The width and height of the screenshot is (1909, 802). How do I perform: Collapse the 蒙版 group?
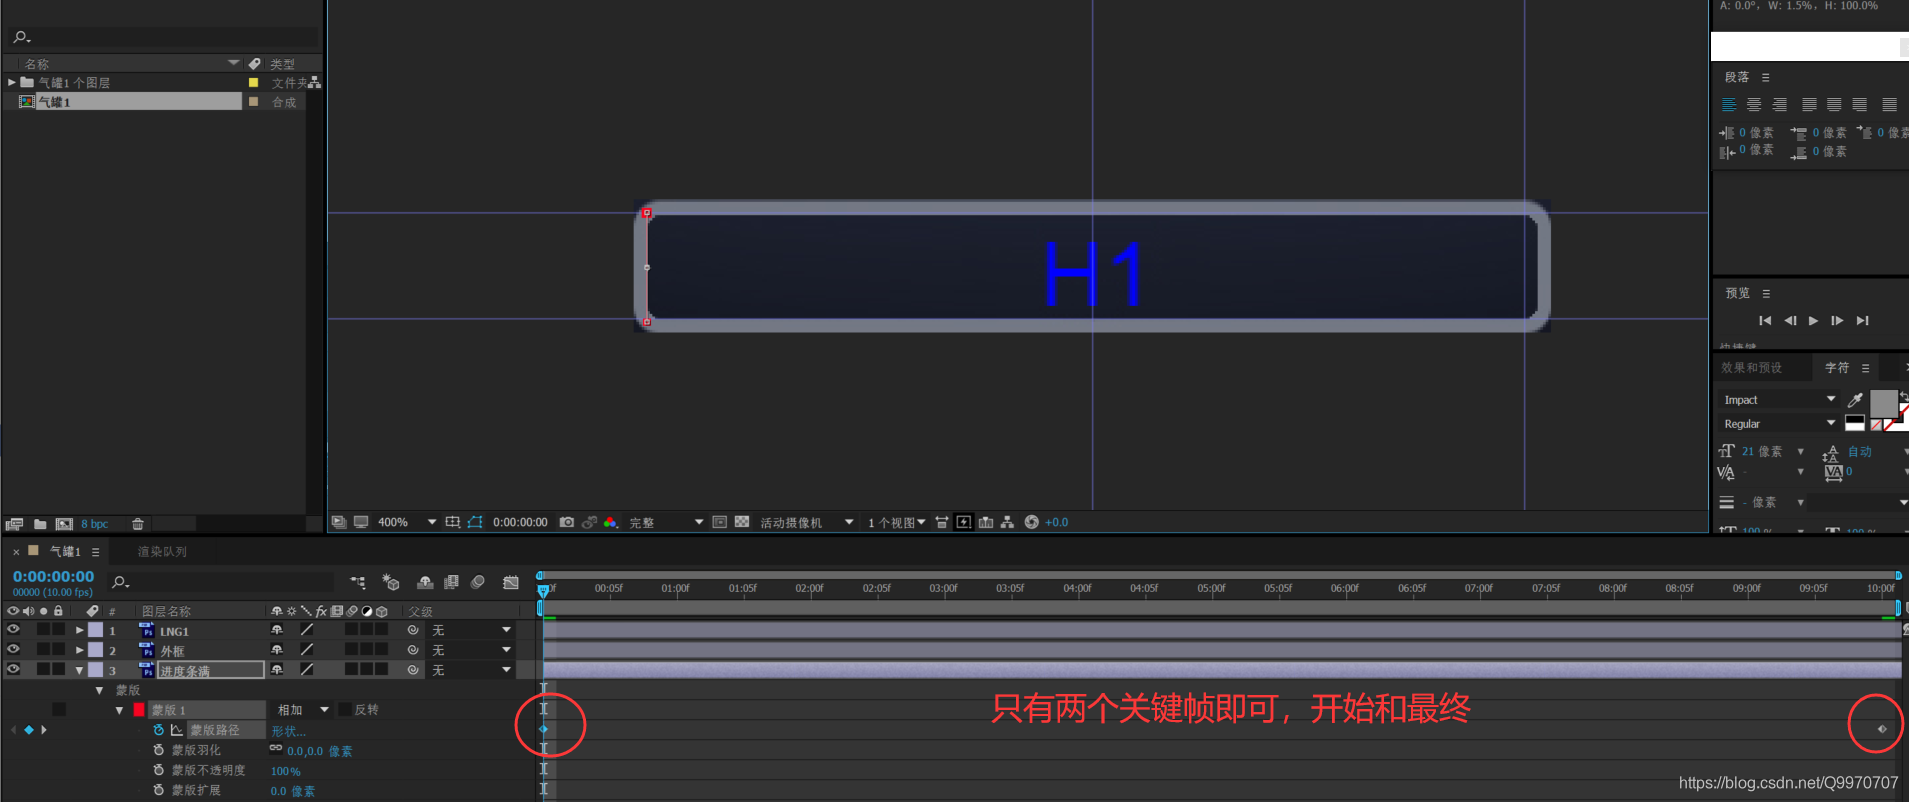point(99,690)
